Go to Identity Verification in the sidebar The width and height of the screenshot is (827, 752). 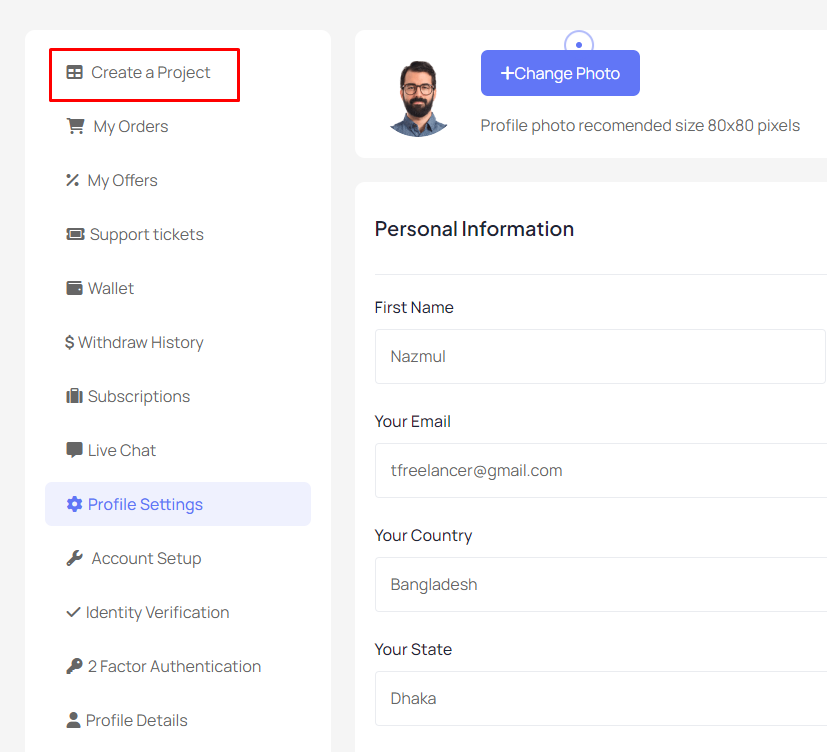coord(148,612)
